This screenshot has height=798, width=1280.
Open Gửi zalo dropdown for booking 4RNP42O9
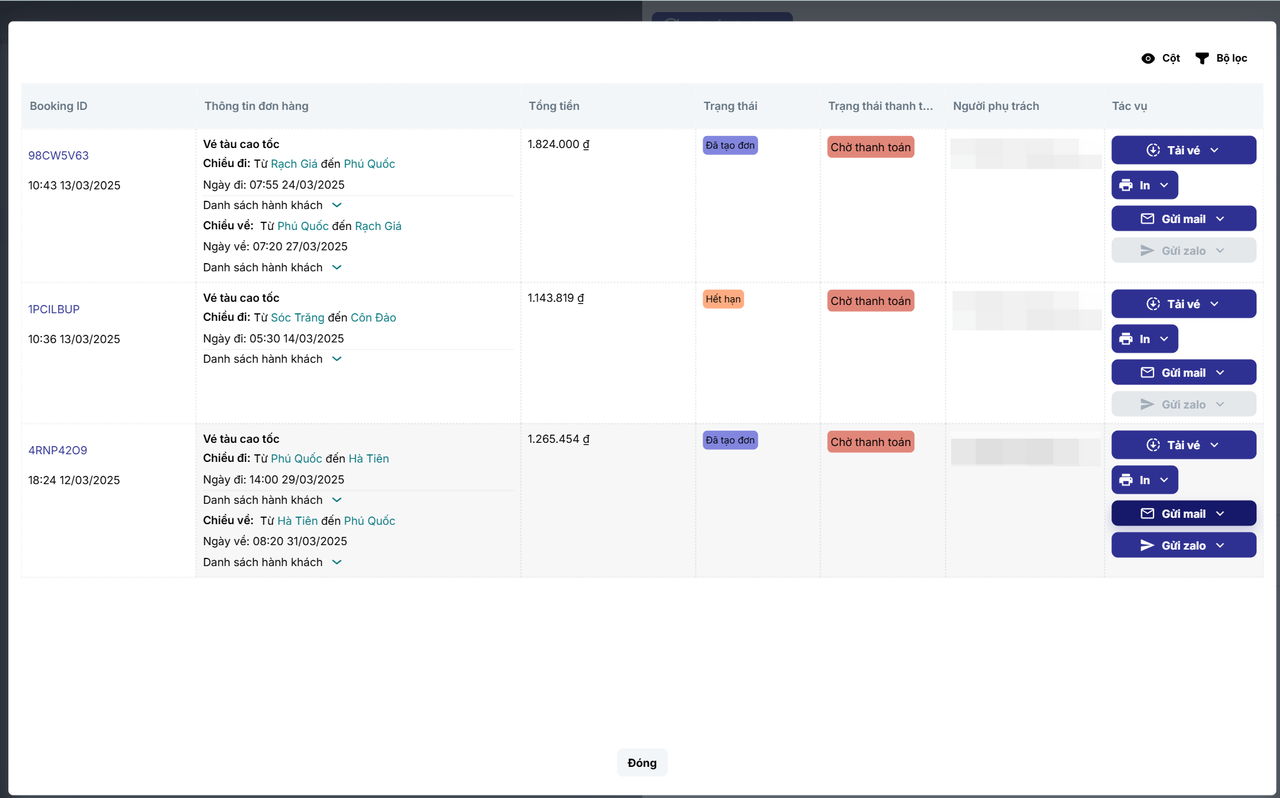1184,546
